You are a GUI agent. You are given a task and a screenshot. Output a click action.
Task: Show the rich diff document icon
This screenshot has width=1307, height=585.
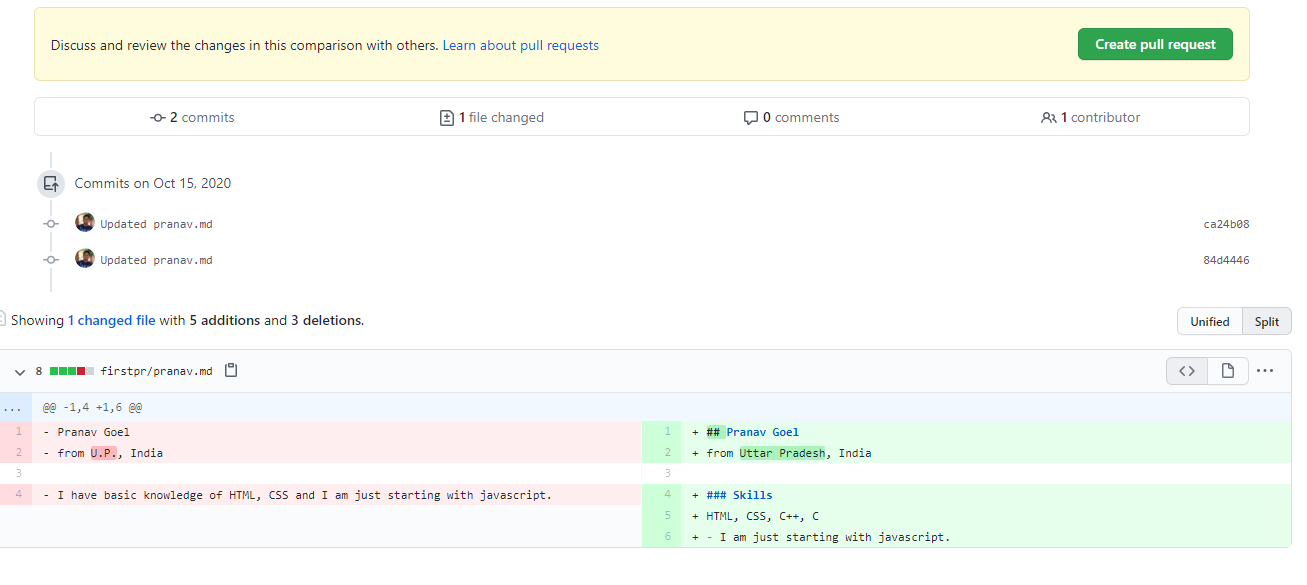1228,371
